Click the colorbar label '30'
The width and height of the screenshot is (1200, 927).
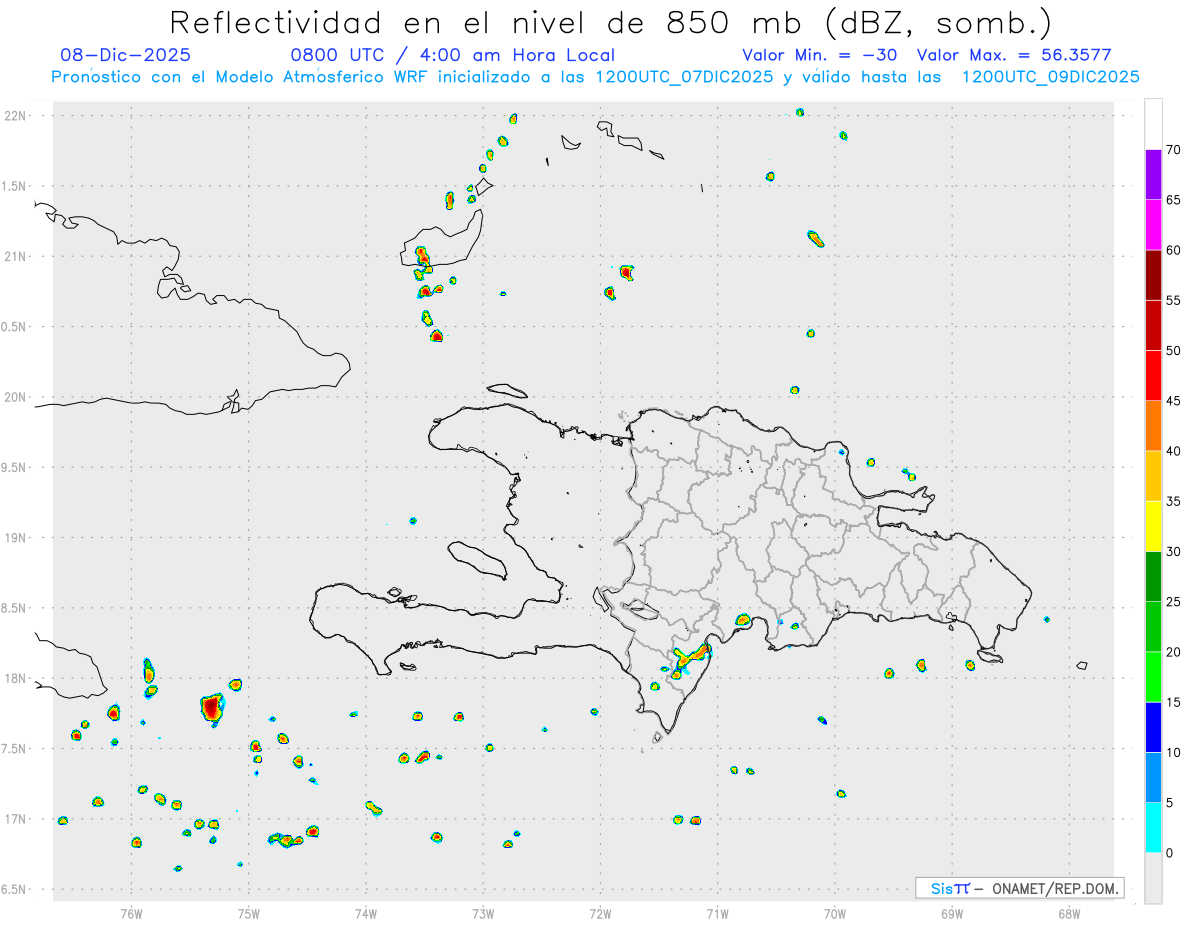pyautogui.click(x=1173, y=552)
